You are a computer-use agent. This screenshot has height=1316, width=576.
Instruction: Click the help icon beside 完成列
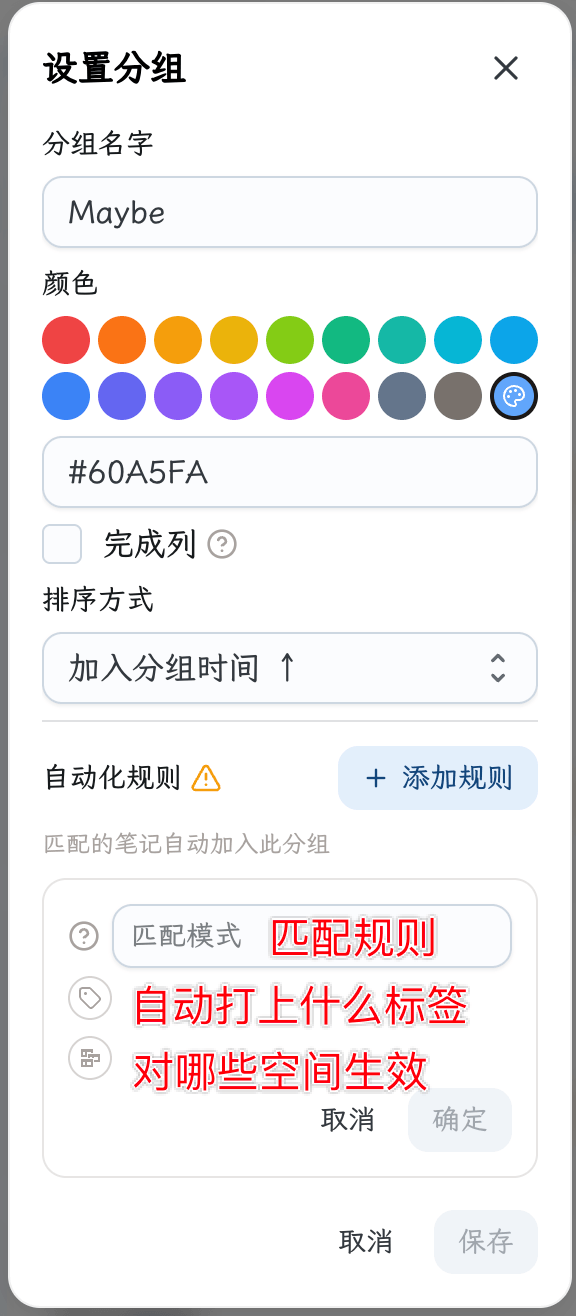pos(222,545)
